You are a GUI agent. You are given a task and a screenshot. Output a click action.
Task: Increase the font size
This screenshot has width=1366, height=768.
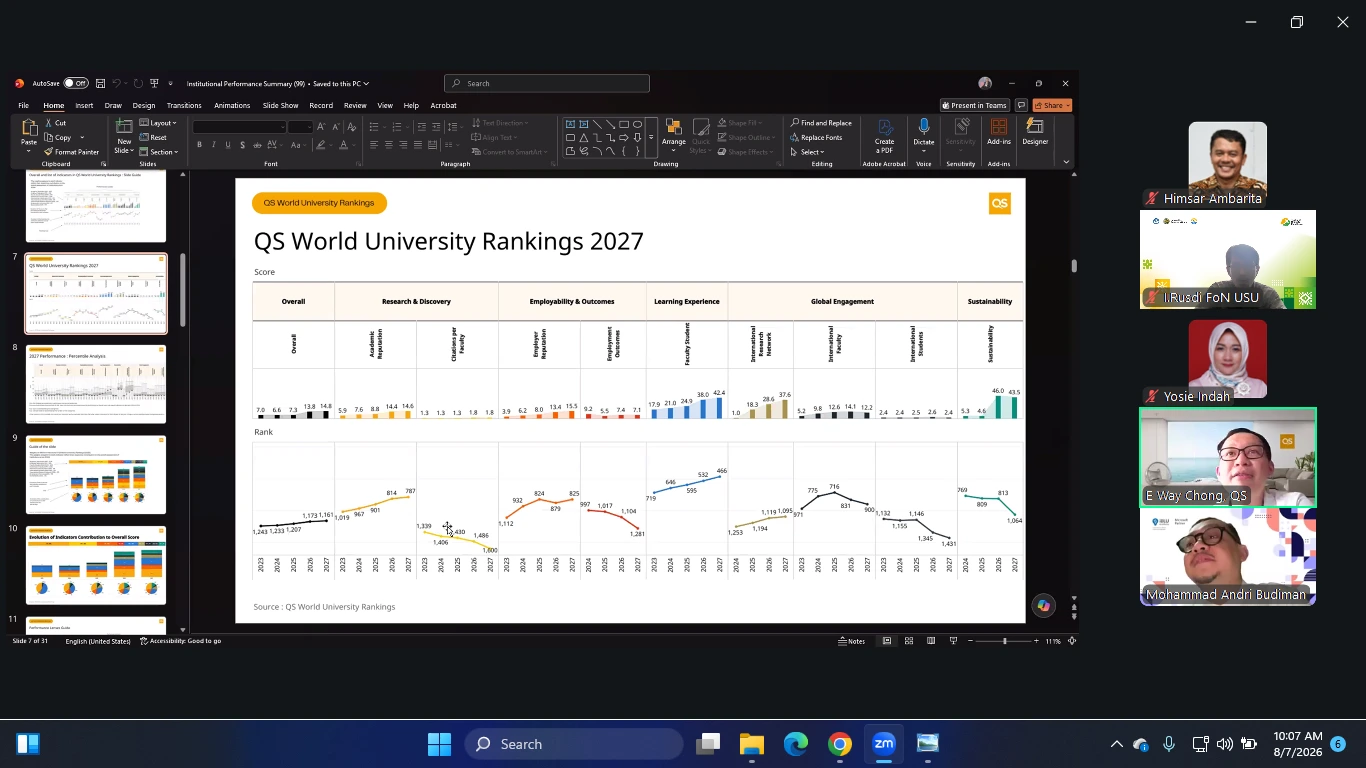[321, 127]
